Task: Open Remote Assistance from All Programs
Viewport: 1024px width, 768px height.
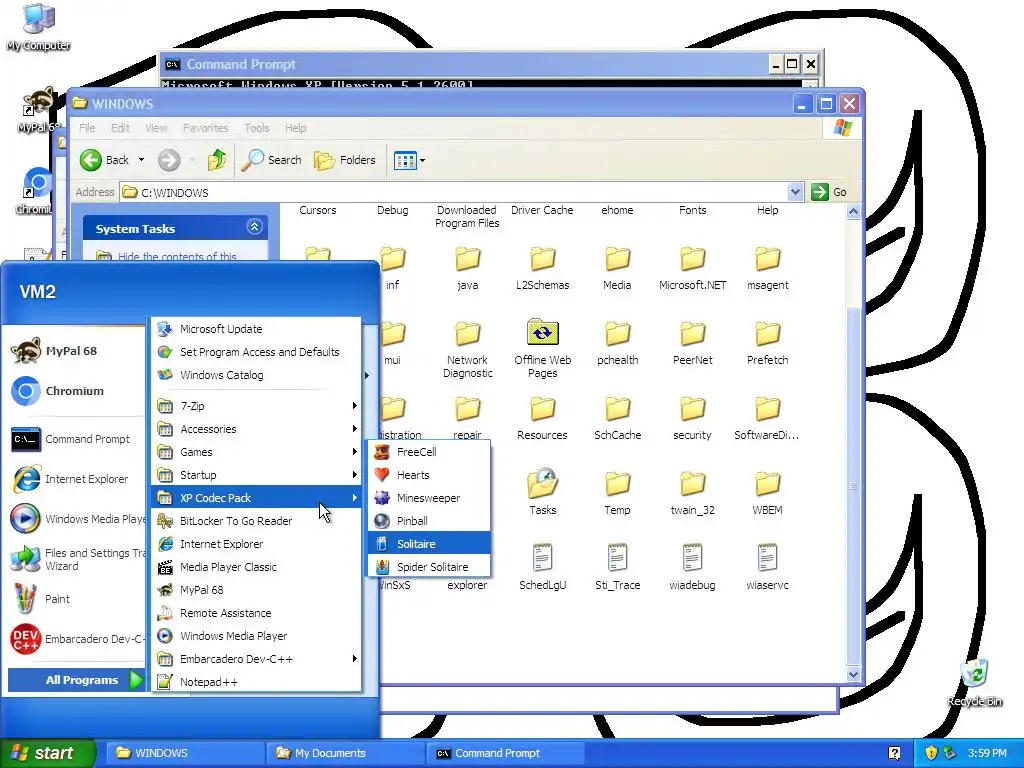Action: pos(256,613)
